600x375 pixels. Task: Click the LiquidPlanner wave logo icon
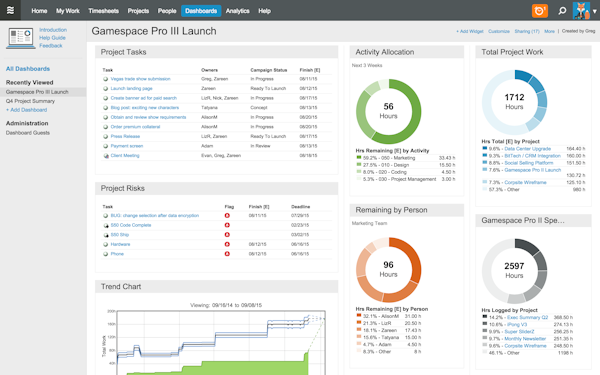(10, 10)
